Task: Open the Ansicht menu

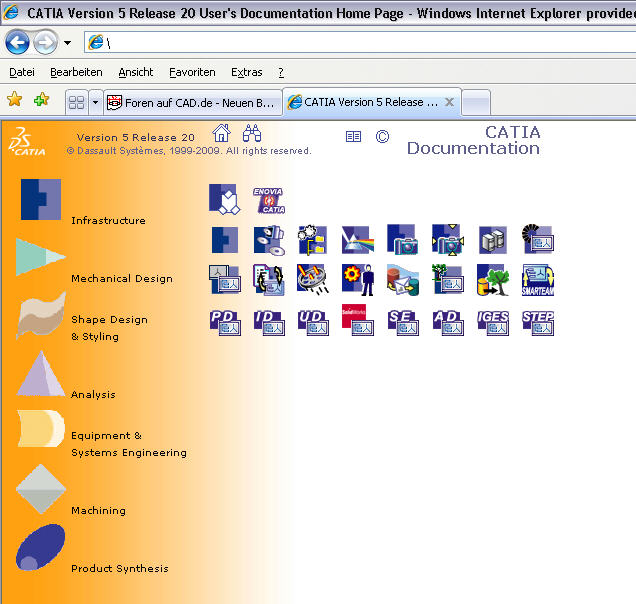Action: click(135, 72)
